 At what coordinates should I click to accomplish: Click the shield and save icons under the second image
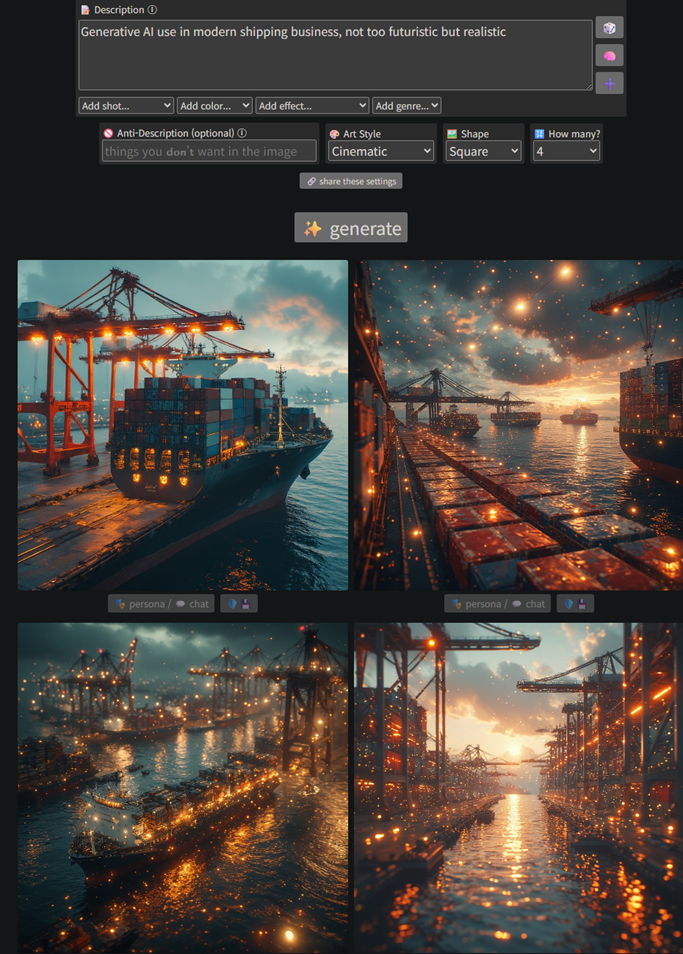point(575,604)
